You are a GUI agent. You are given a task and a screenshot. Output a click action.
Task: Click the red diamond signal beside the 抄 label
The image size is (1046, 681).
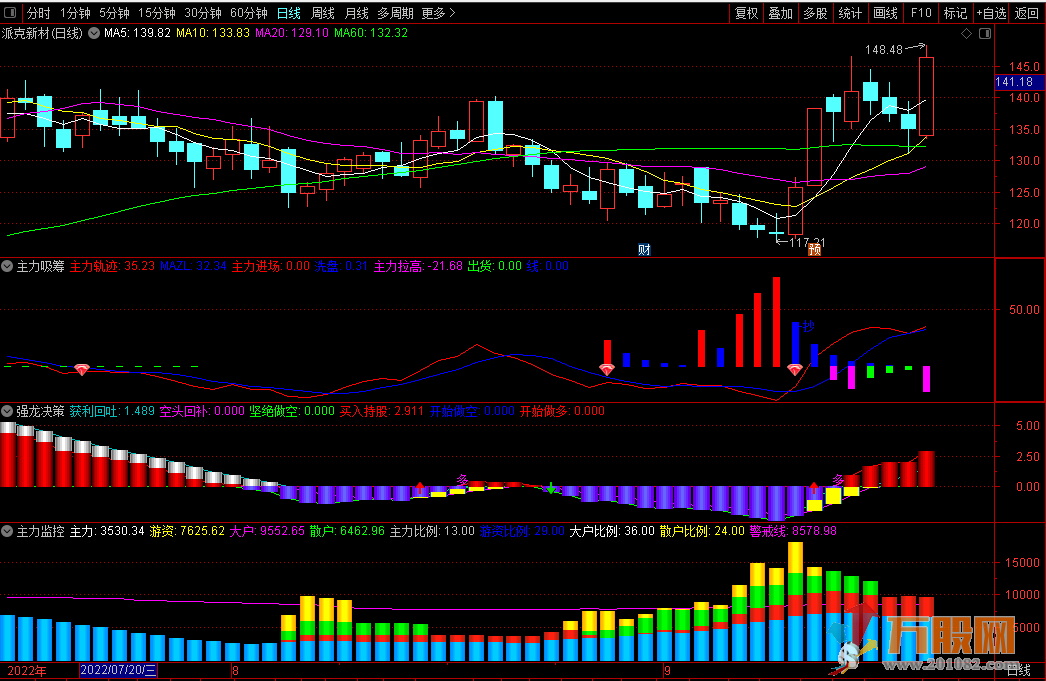794,369
